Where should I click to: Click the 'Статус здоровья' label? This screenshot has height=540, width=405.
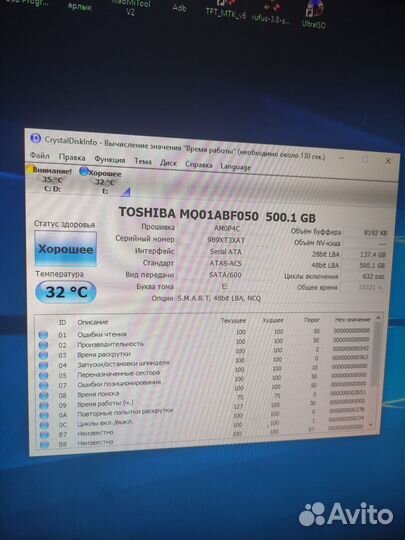64,224
